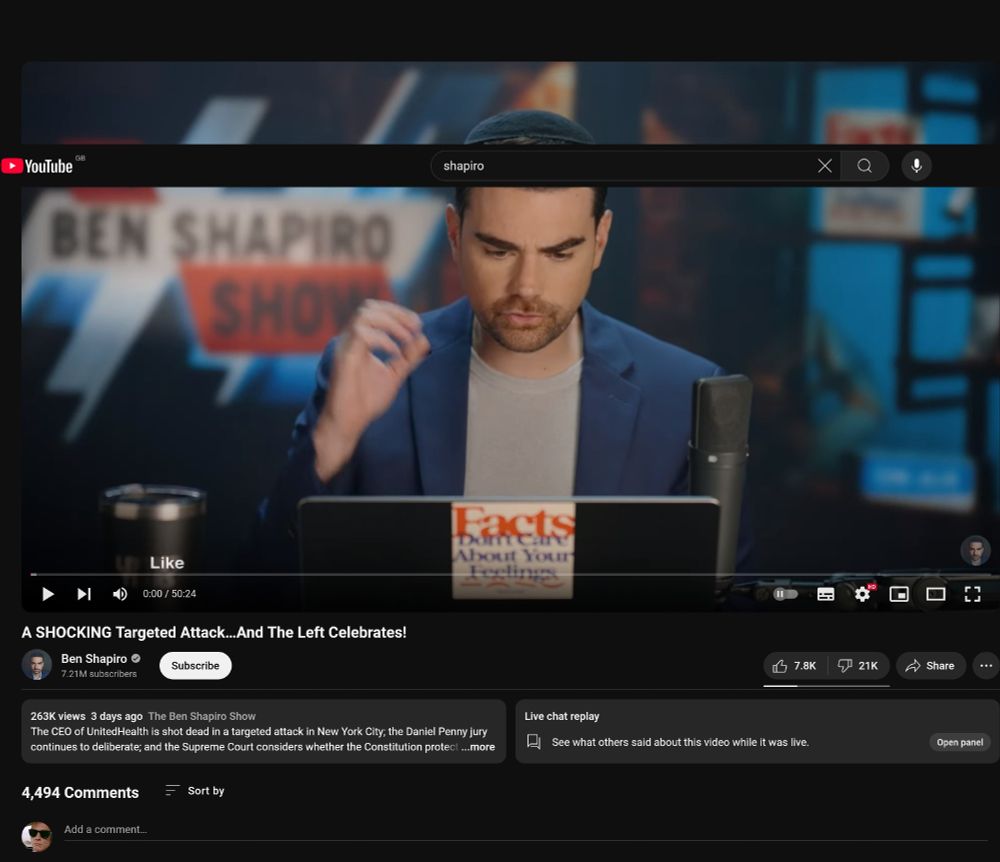
Task: Click the '4,494 Comments' heading
Action: [80, 793]
